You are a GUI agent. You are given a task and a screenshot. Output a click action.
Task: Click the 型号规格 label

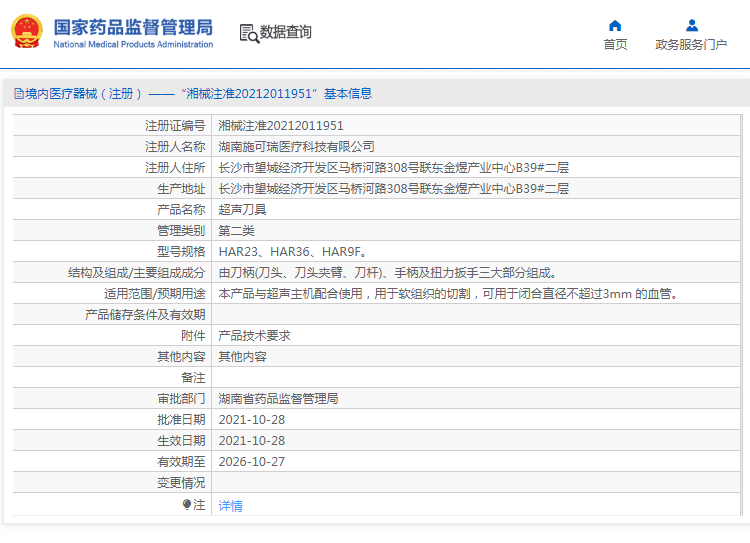point(181,252)
